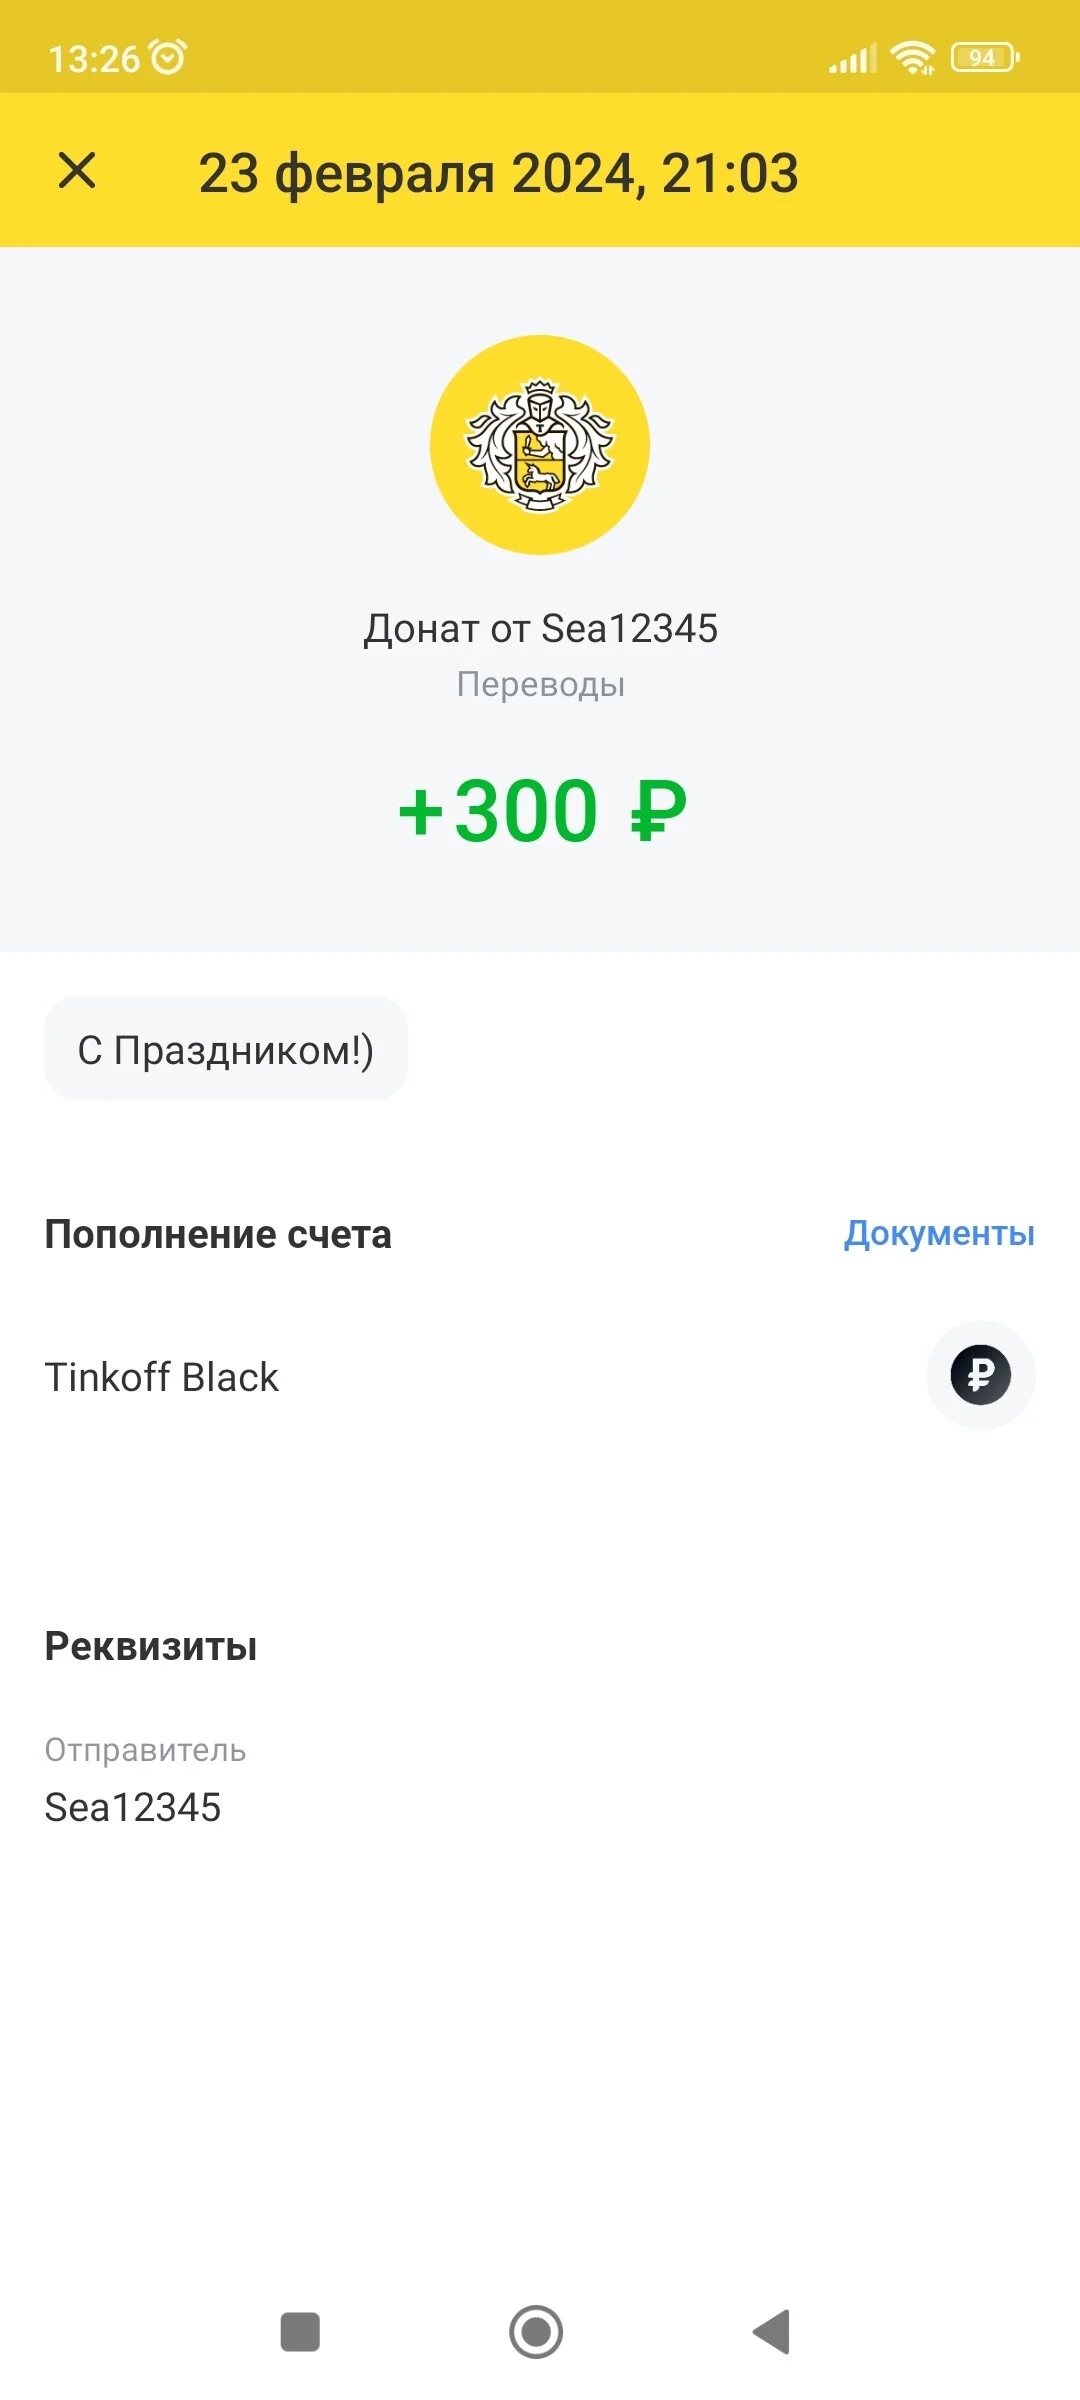Tap the date header 23 февраля 2024
The image size is (1080, 2400).
[418, 173]
